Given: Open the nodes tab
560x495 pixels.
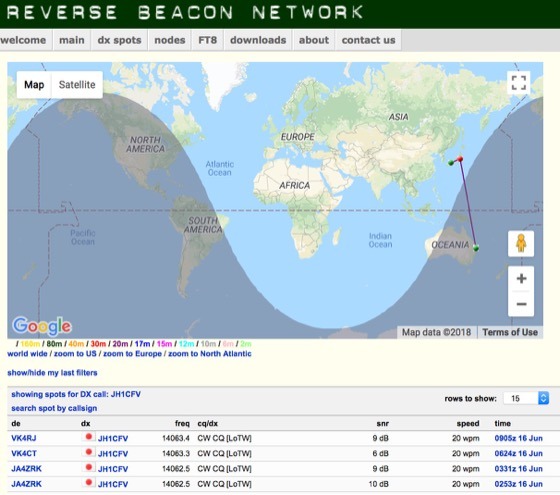Looking at the screenshot, I should [170, 40].
